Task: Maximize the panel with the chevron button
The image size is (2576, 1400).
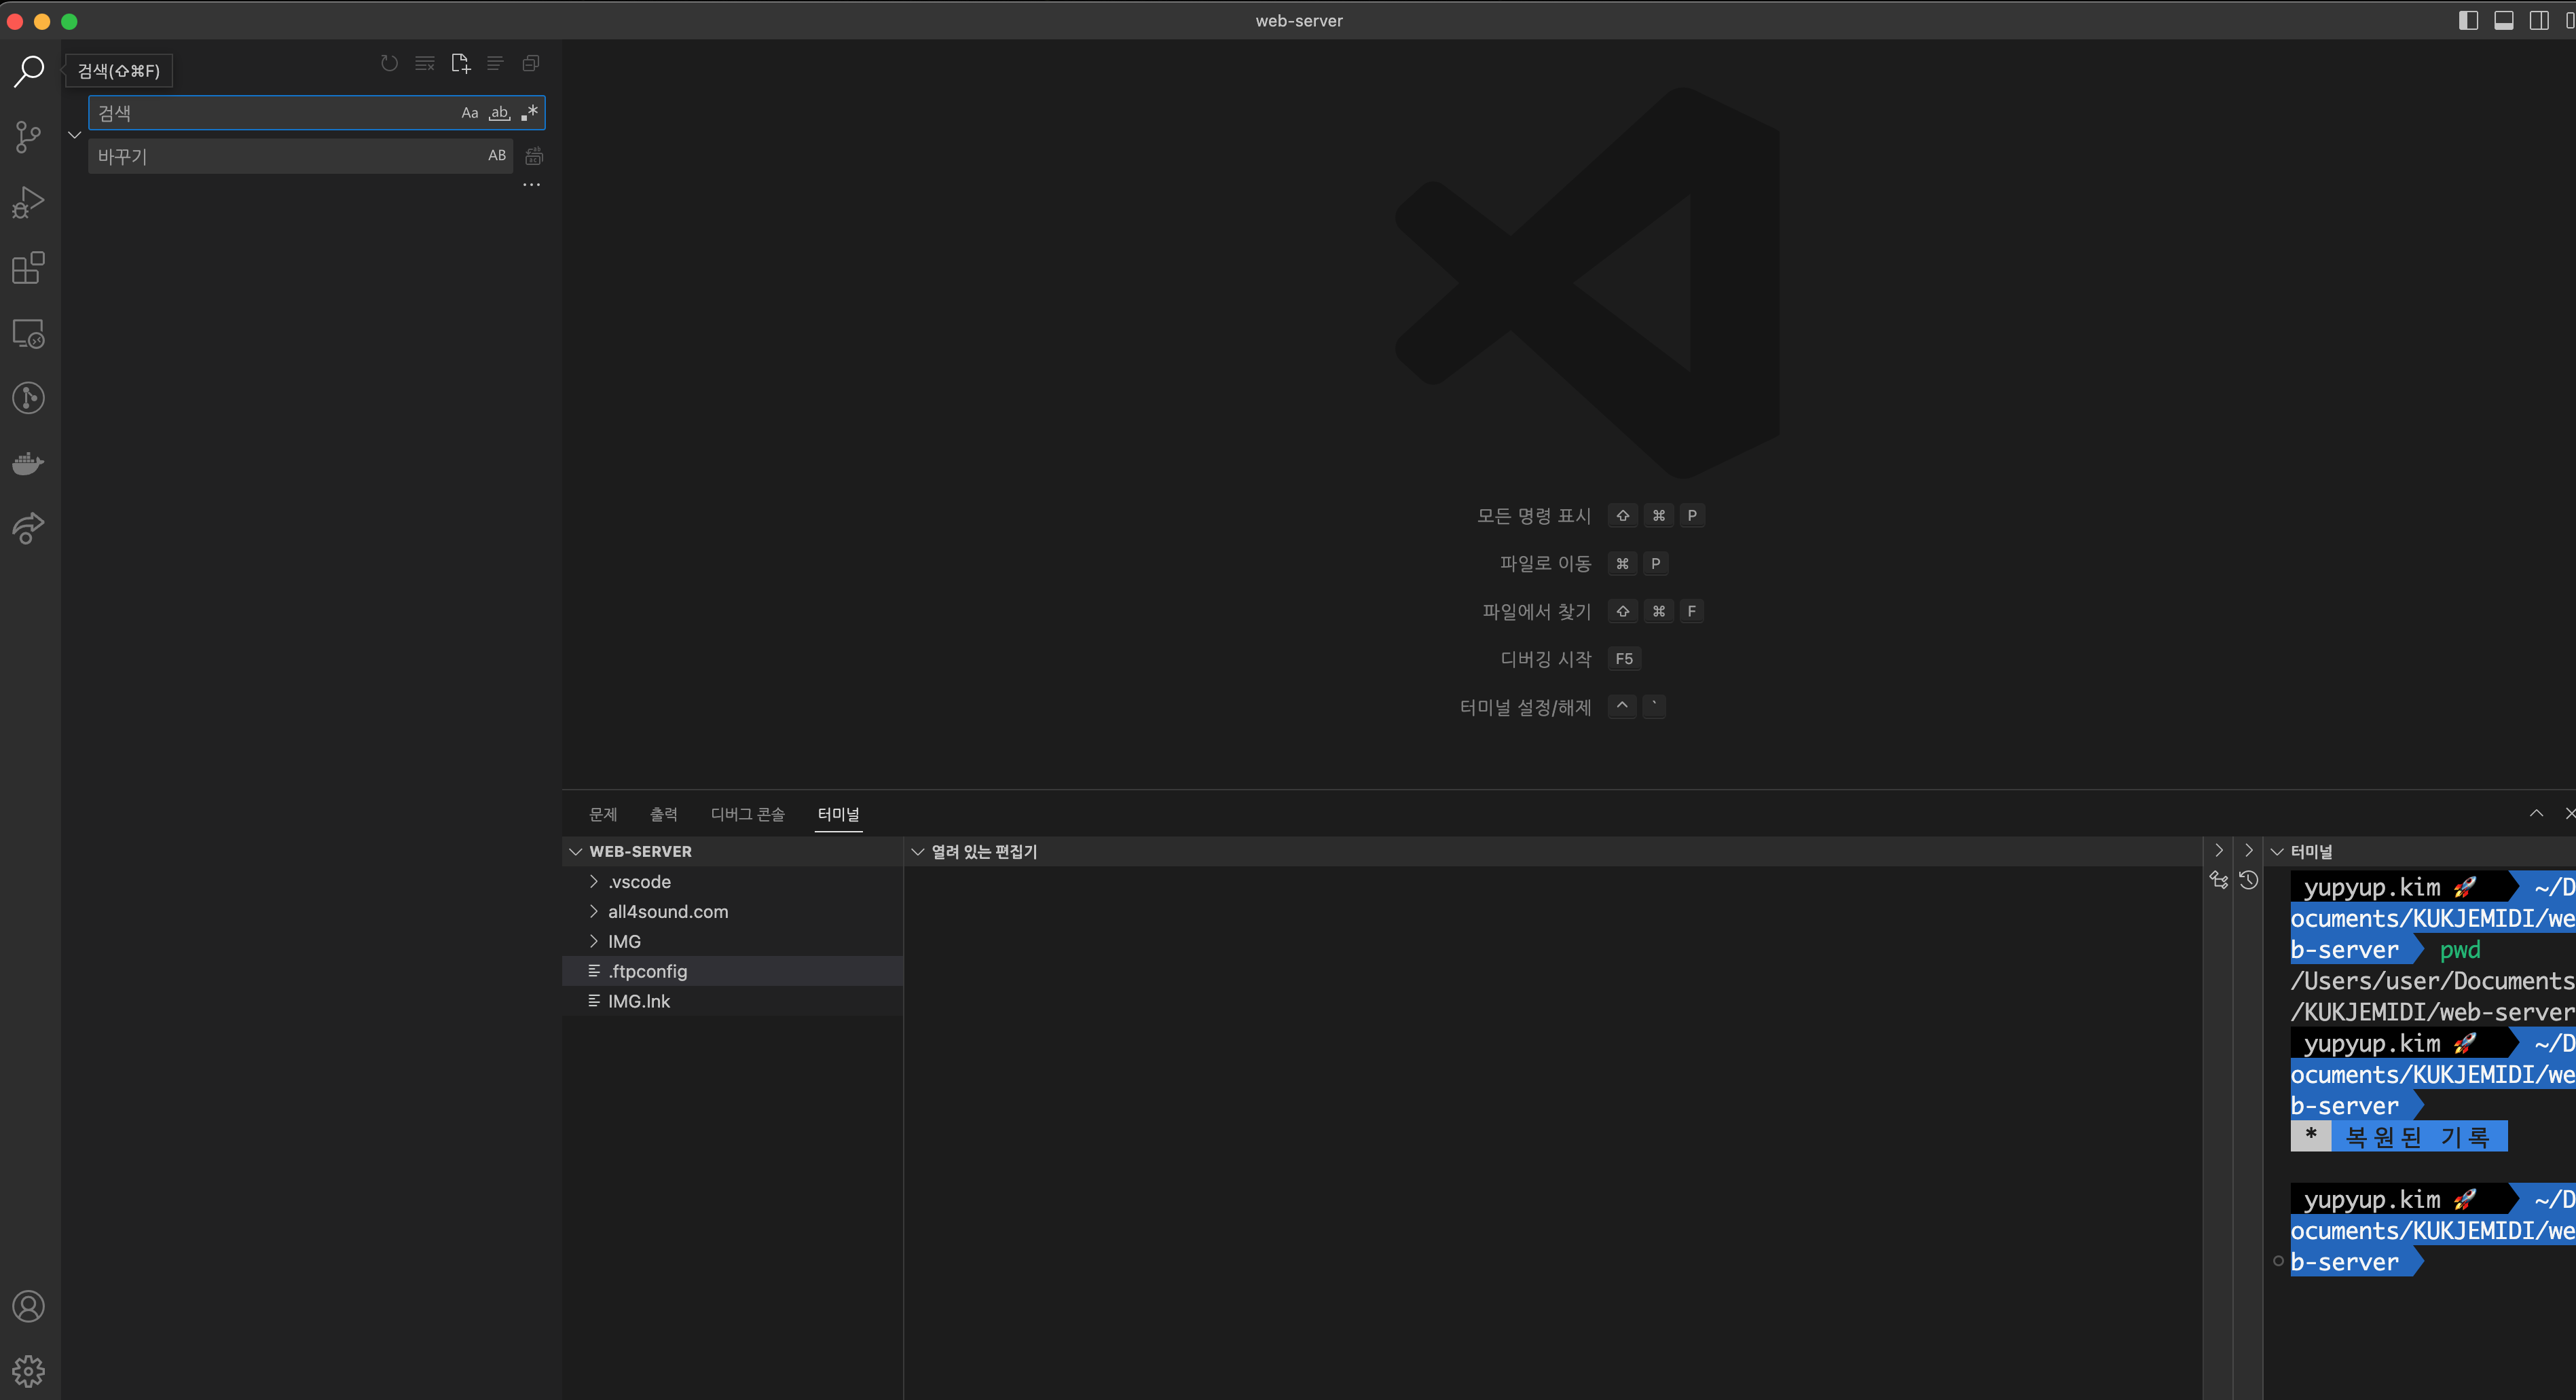Action: coord(2536,813)
